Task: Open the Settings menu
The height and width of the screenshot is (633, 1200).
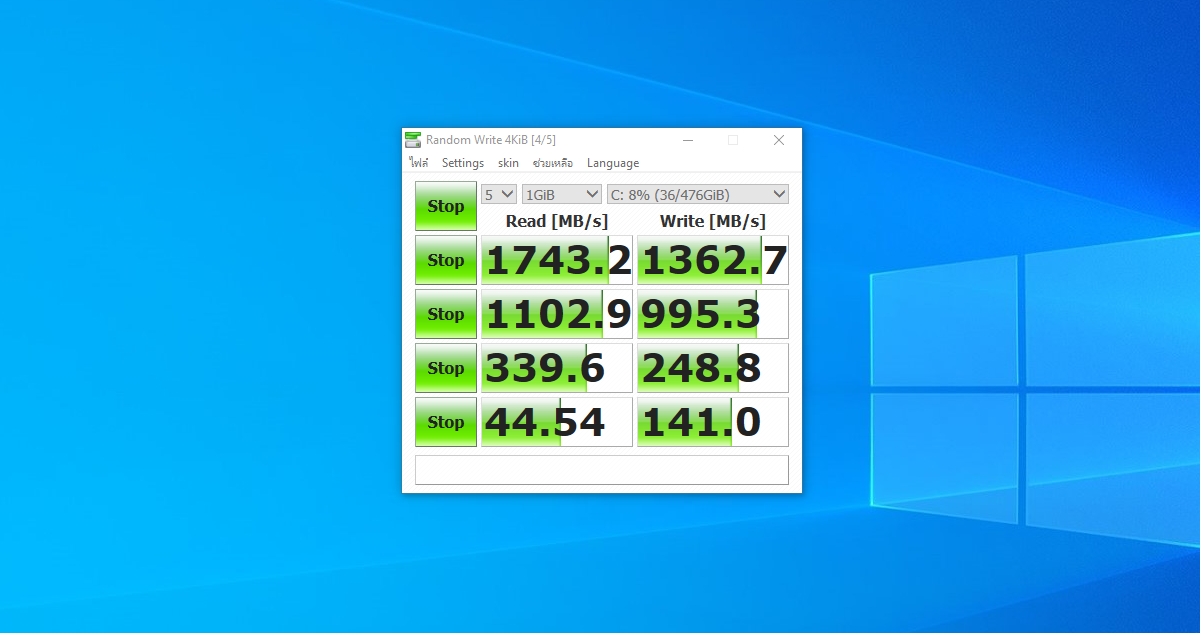Action: (x=463, y=163)
